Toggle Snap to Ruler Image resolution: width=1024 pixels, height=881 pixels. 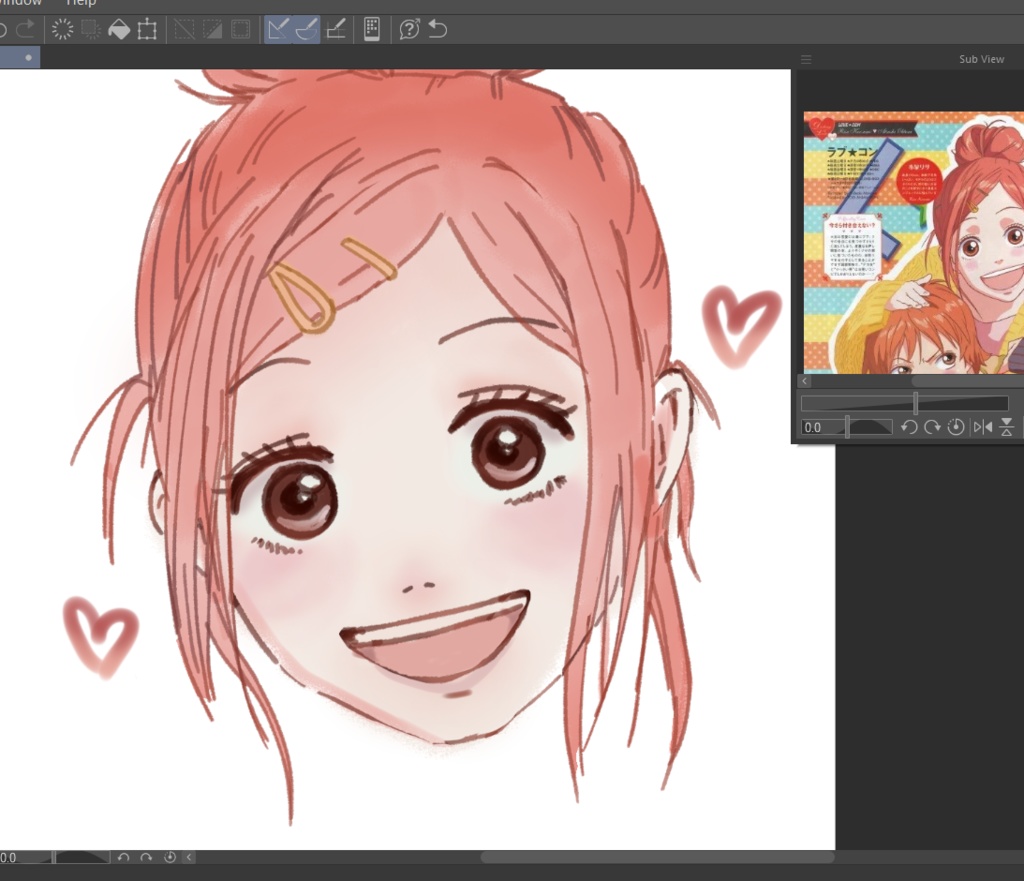278,29
